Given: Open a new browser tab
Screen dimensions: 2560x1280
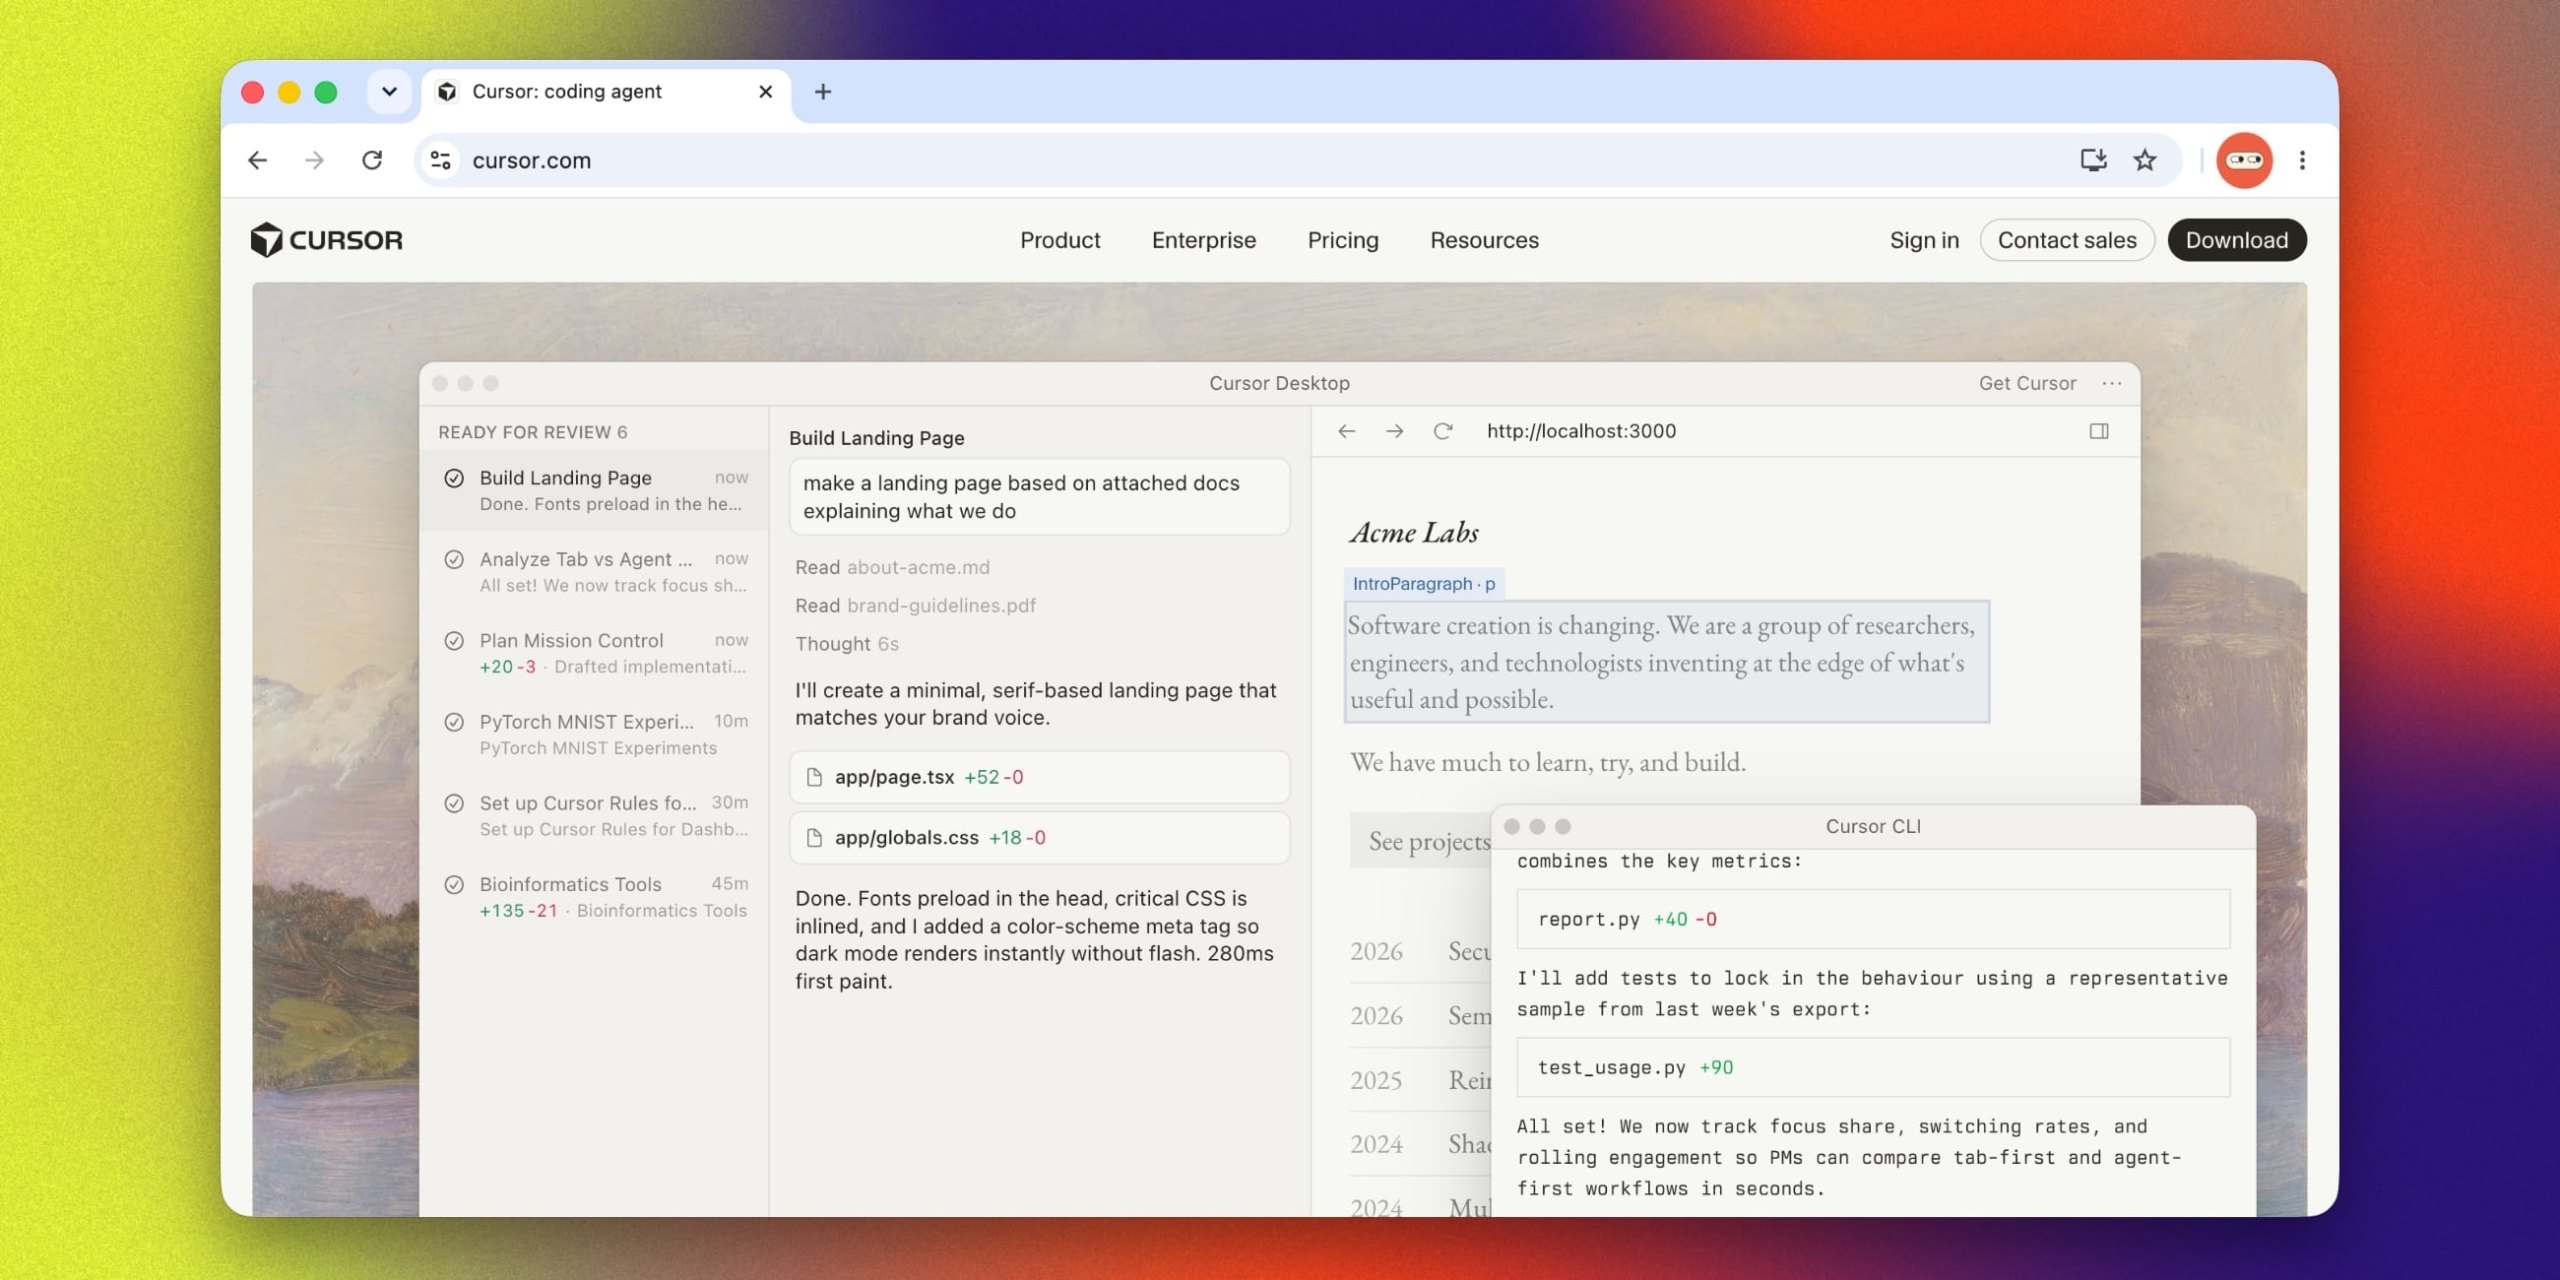Looking at the screenshot, I should point(823,92).
